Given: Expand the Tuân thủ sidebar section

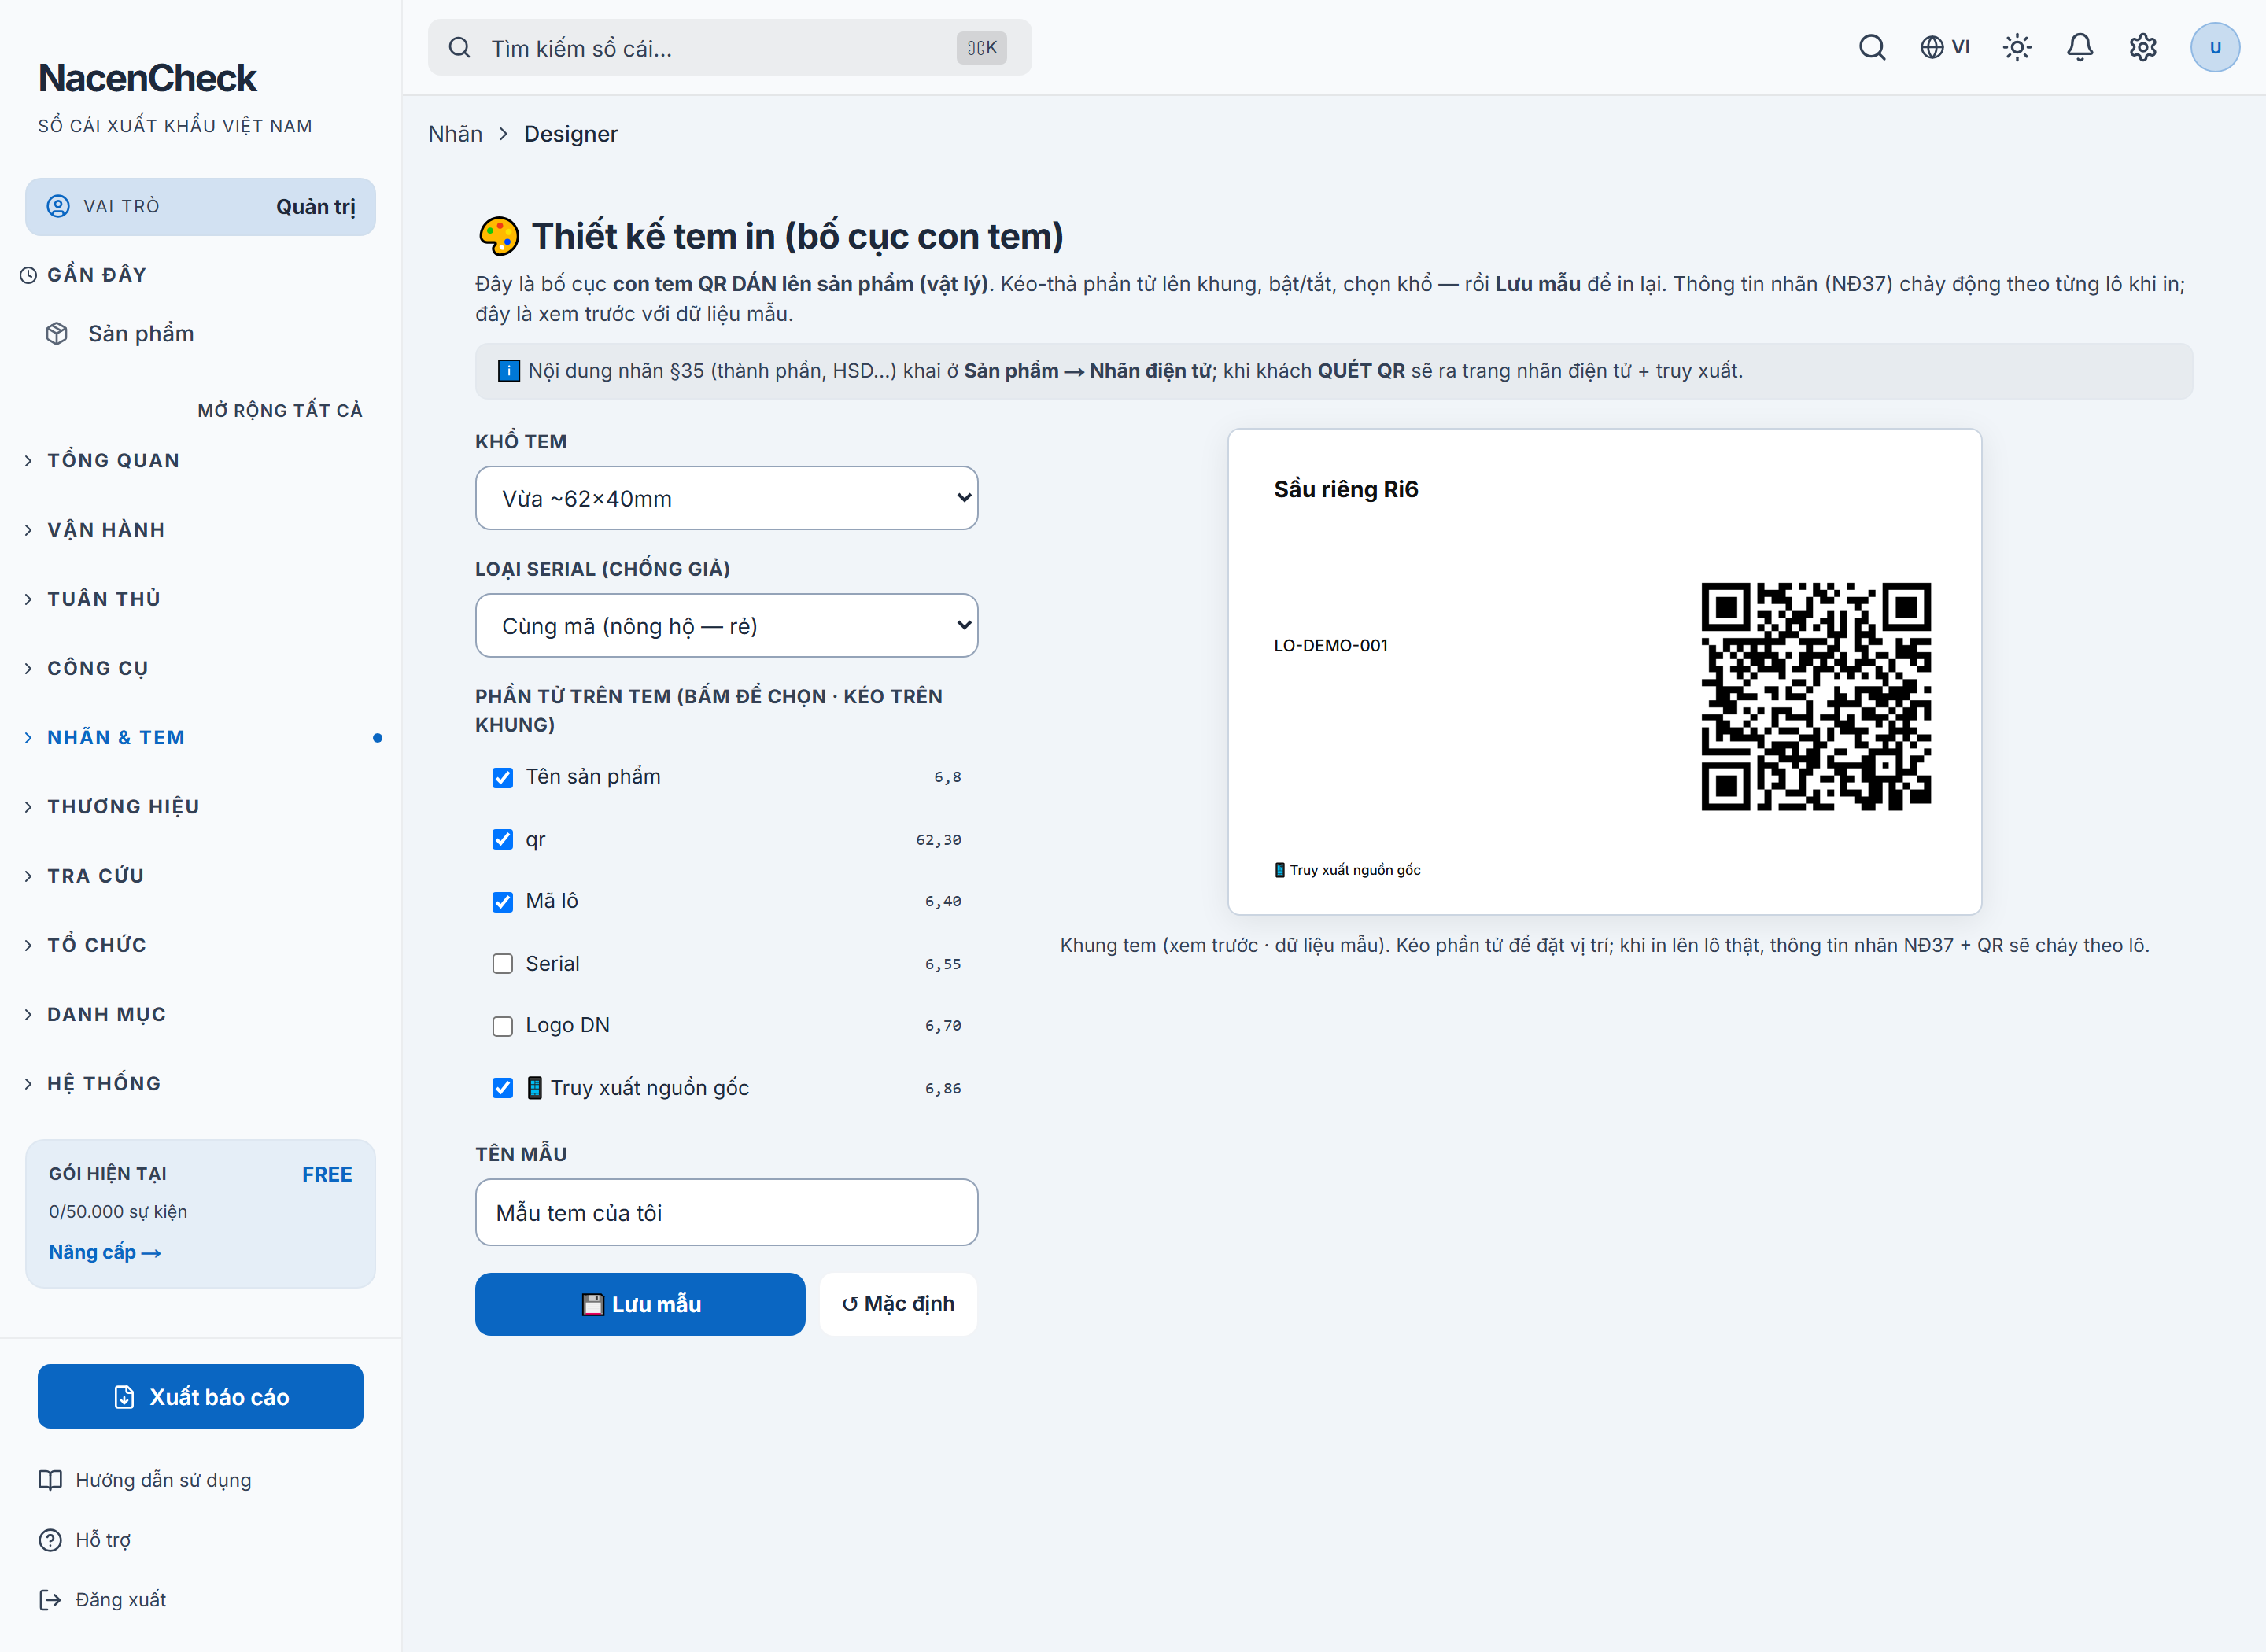Looking at the screenshot, I should [200, 599].
